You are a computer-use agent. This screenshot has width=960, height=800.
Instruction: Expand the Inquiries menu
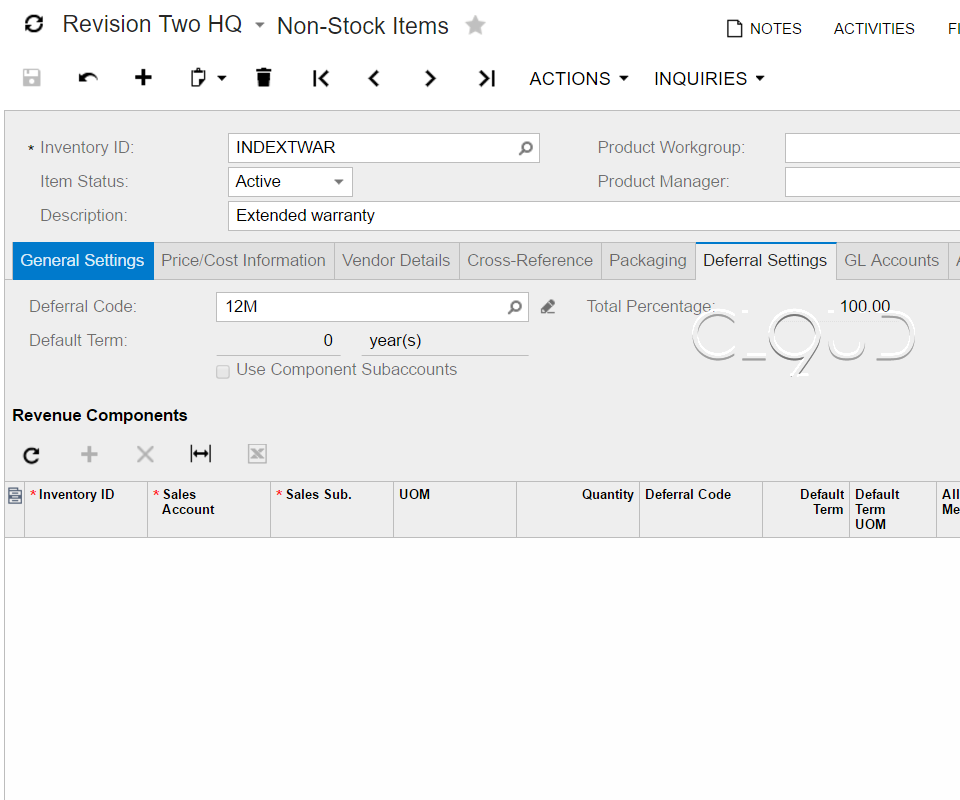pos(709,78)
